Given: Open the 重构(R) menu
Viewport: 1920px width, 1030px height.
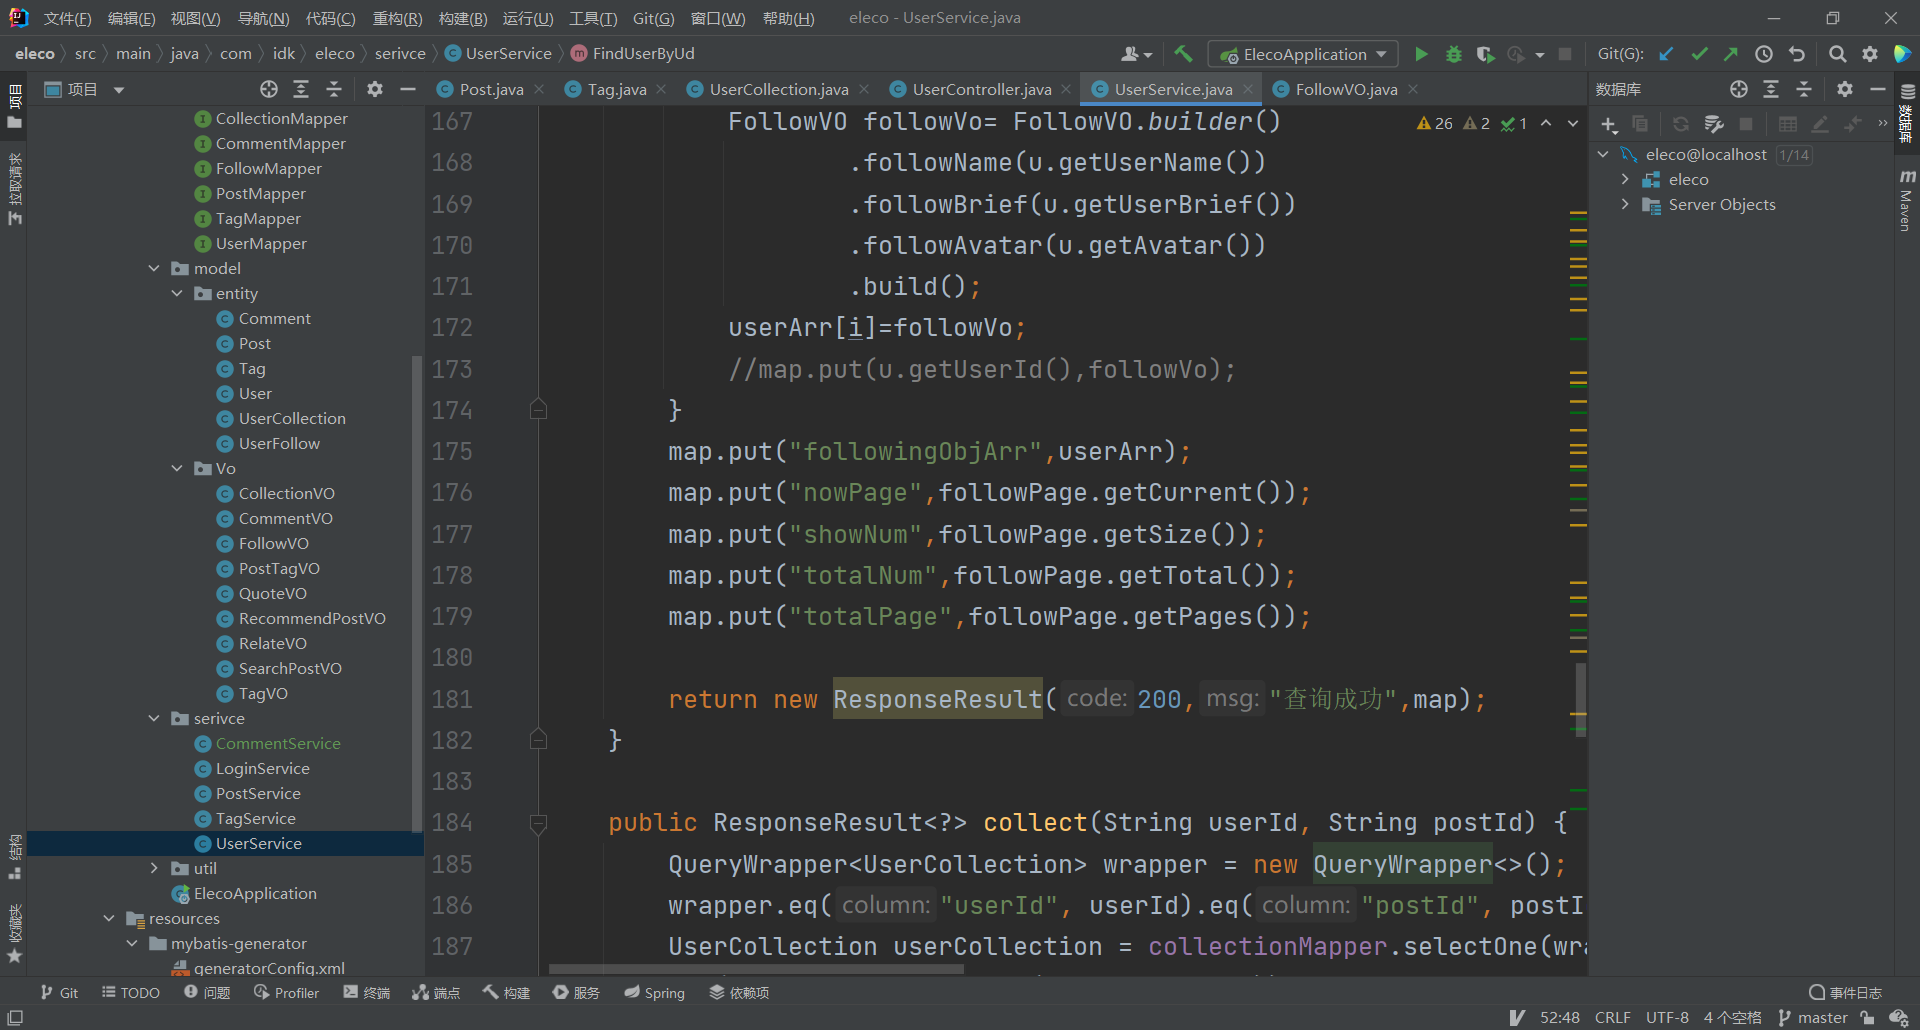Looking at the screenshot, I should [x=397, y=18].
